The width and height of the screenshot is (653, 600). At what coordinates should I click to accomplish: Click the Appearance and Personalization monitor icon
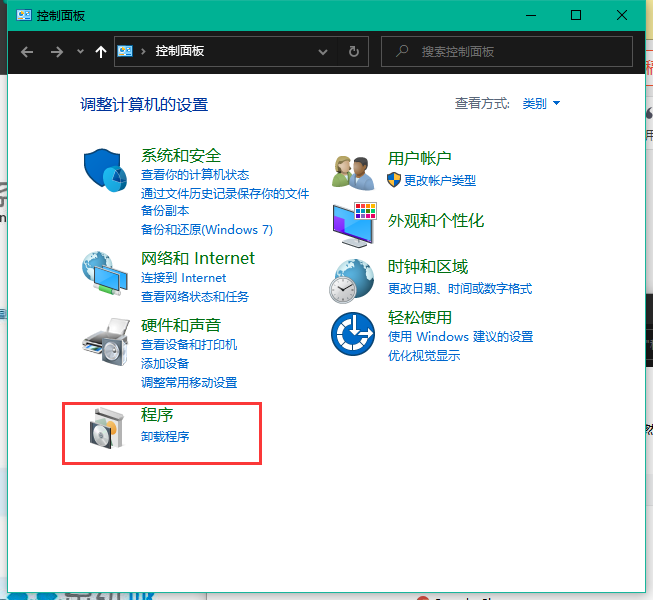tap(354, 224)
